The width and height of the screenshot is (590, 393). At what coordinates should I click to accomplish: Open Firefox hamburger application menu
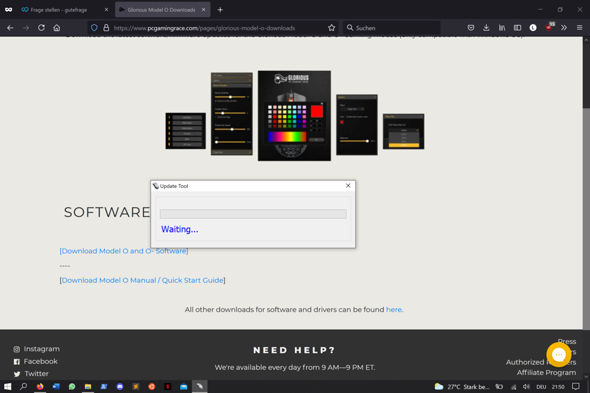pos(579,28)
